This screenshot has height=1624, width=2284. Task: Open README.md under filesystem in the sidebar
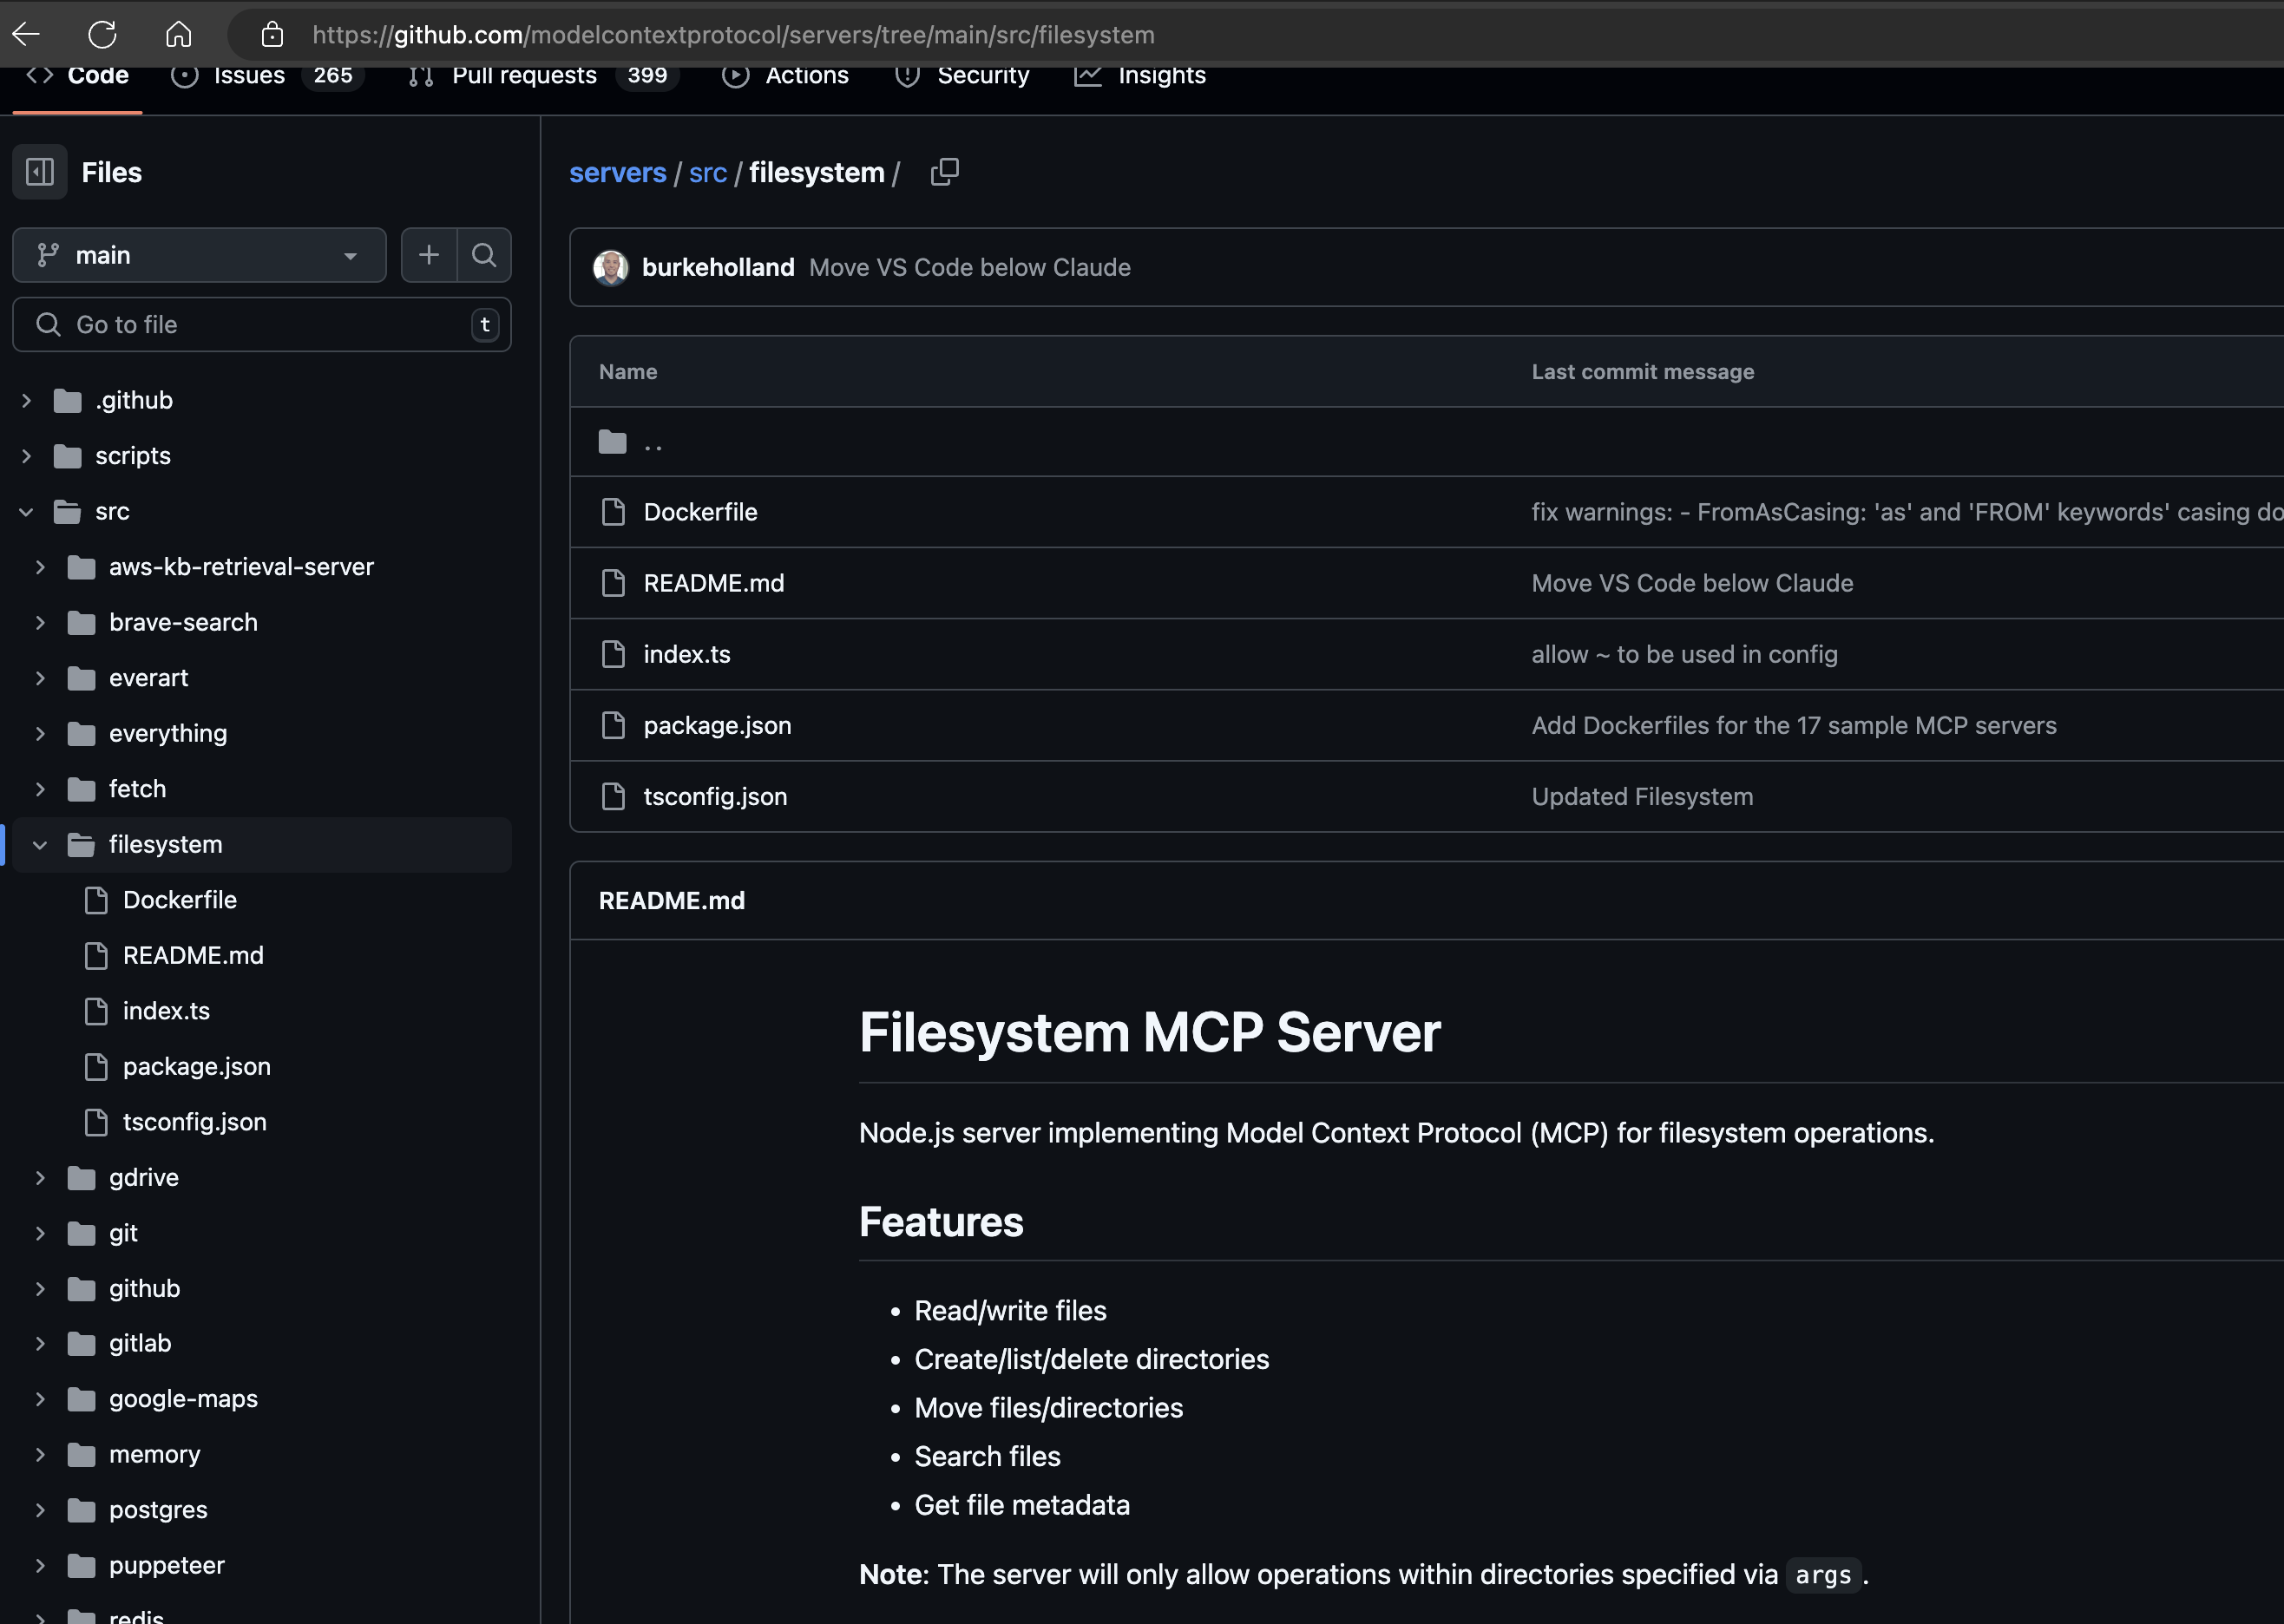tap(193, 955)
